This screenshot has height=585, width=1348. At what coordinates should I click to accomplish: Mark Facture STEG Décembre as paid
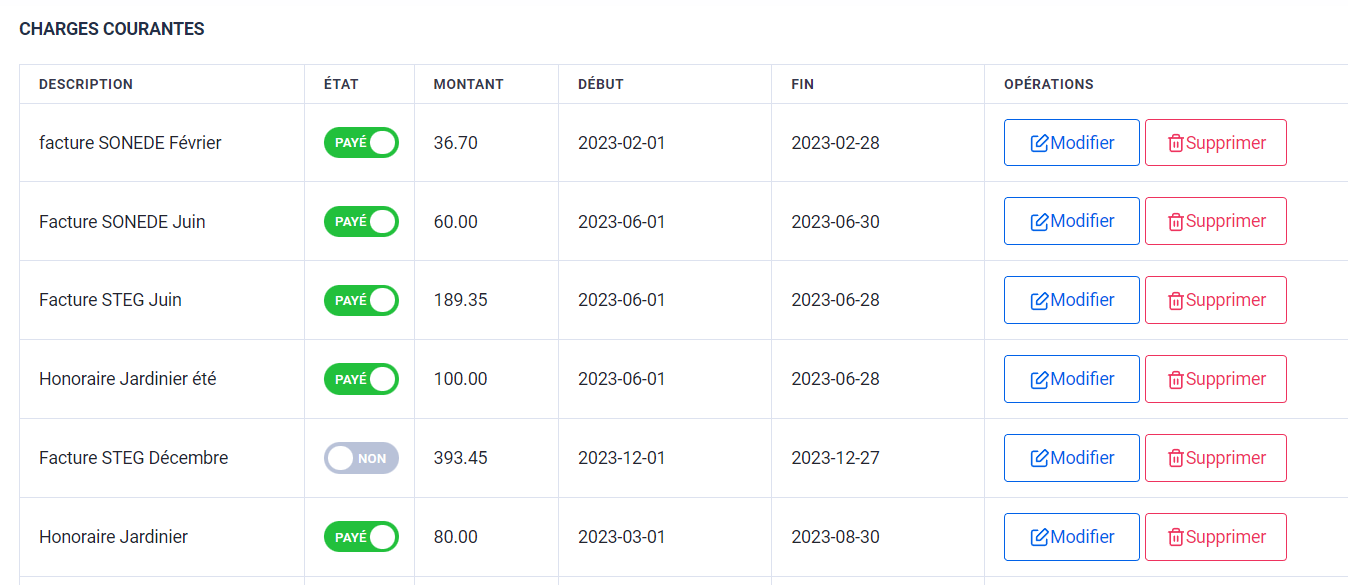[x=361, y=458]
